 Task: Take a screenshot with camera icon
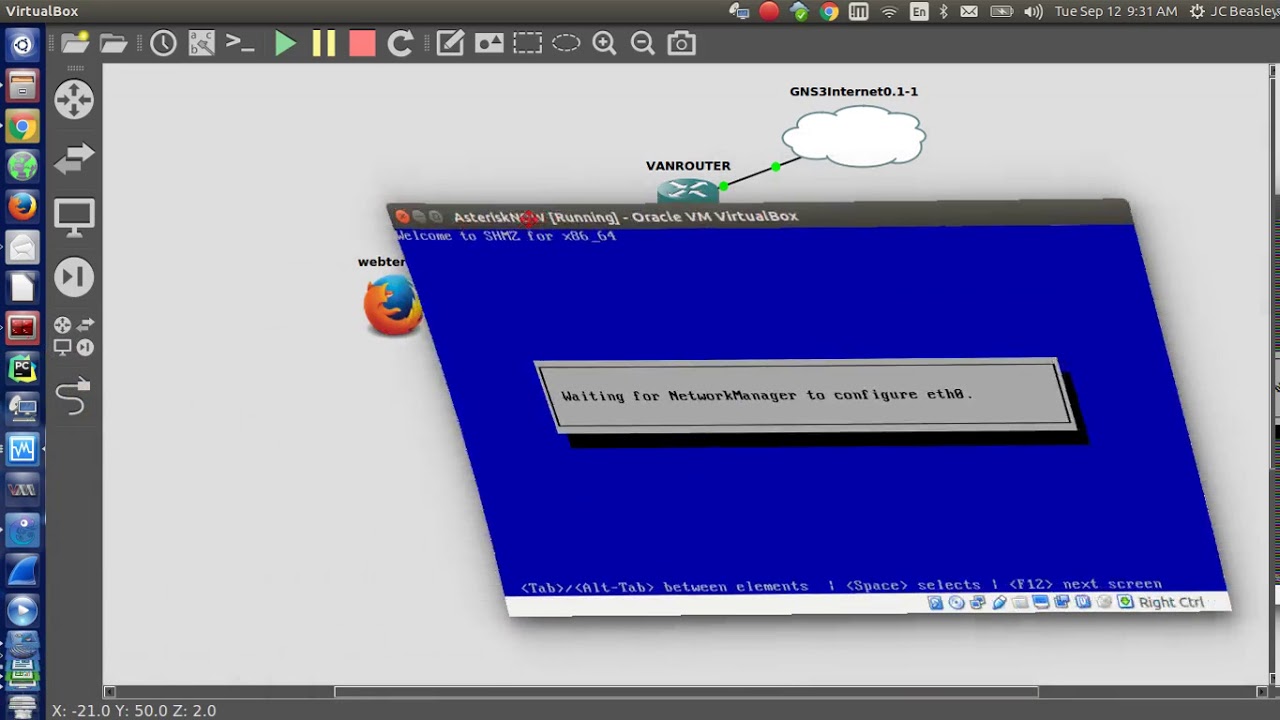(x=681, y=43)
